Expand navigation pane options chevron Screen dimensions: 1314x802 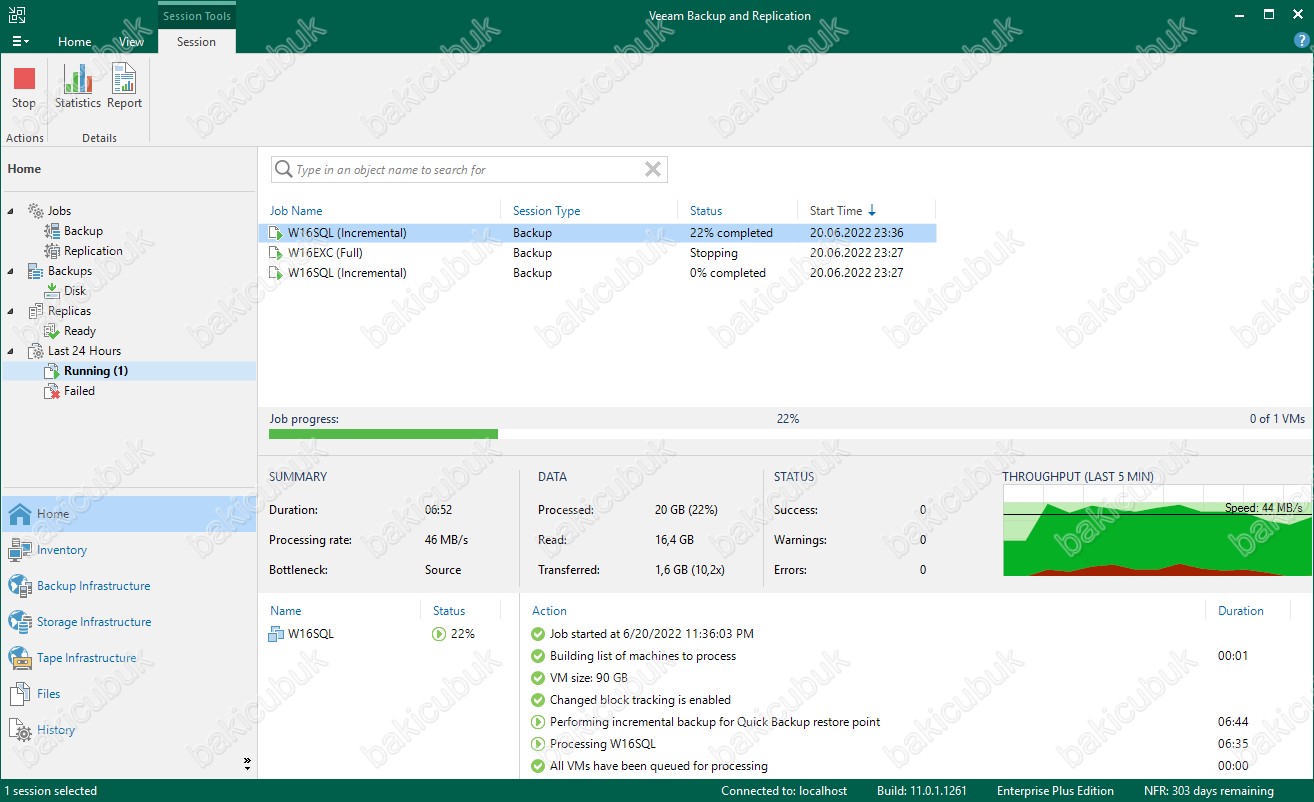[248, 764]
